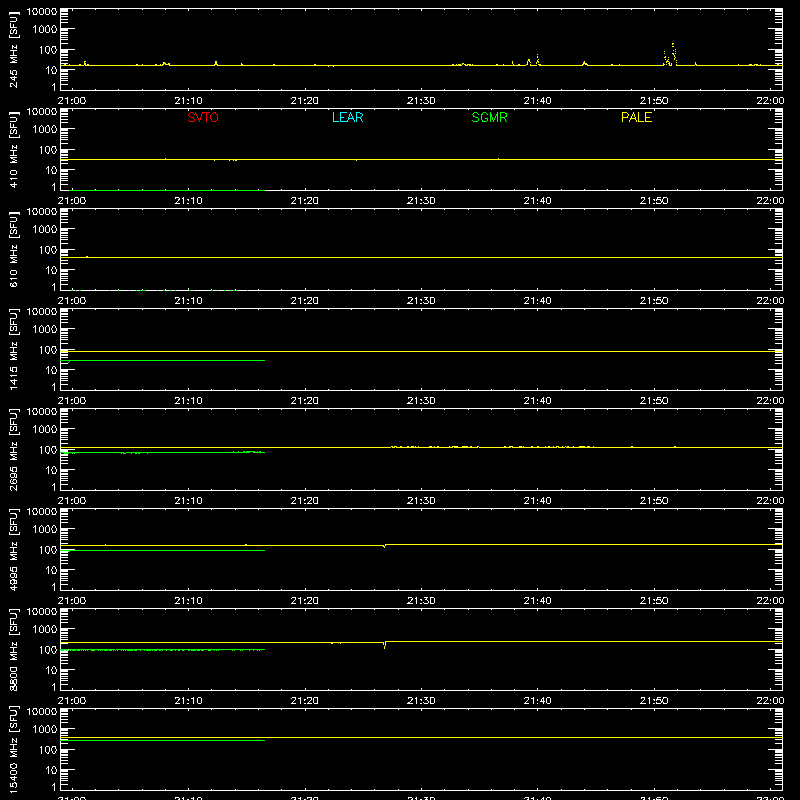Click the 21:50 tick label under 2695 MHz plot
This screenshot has width=800, height=800.
click(654, 501)
